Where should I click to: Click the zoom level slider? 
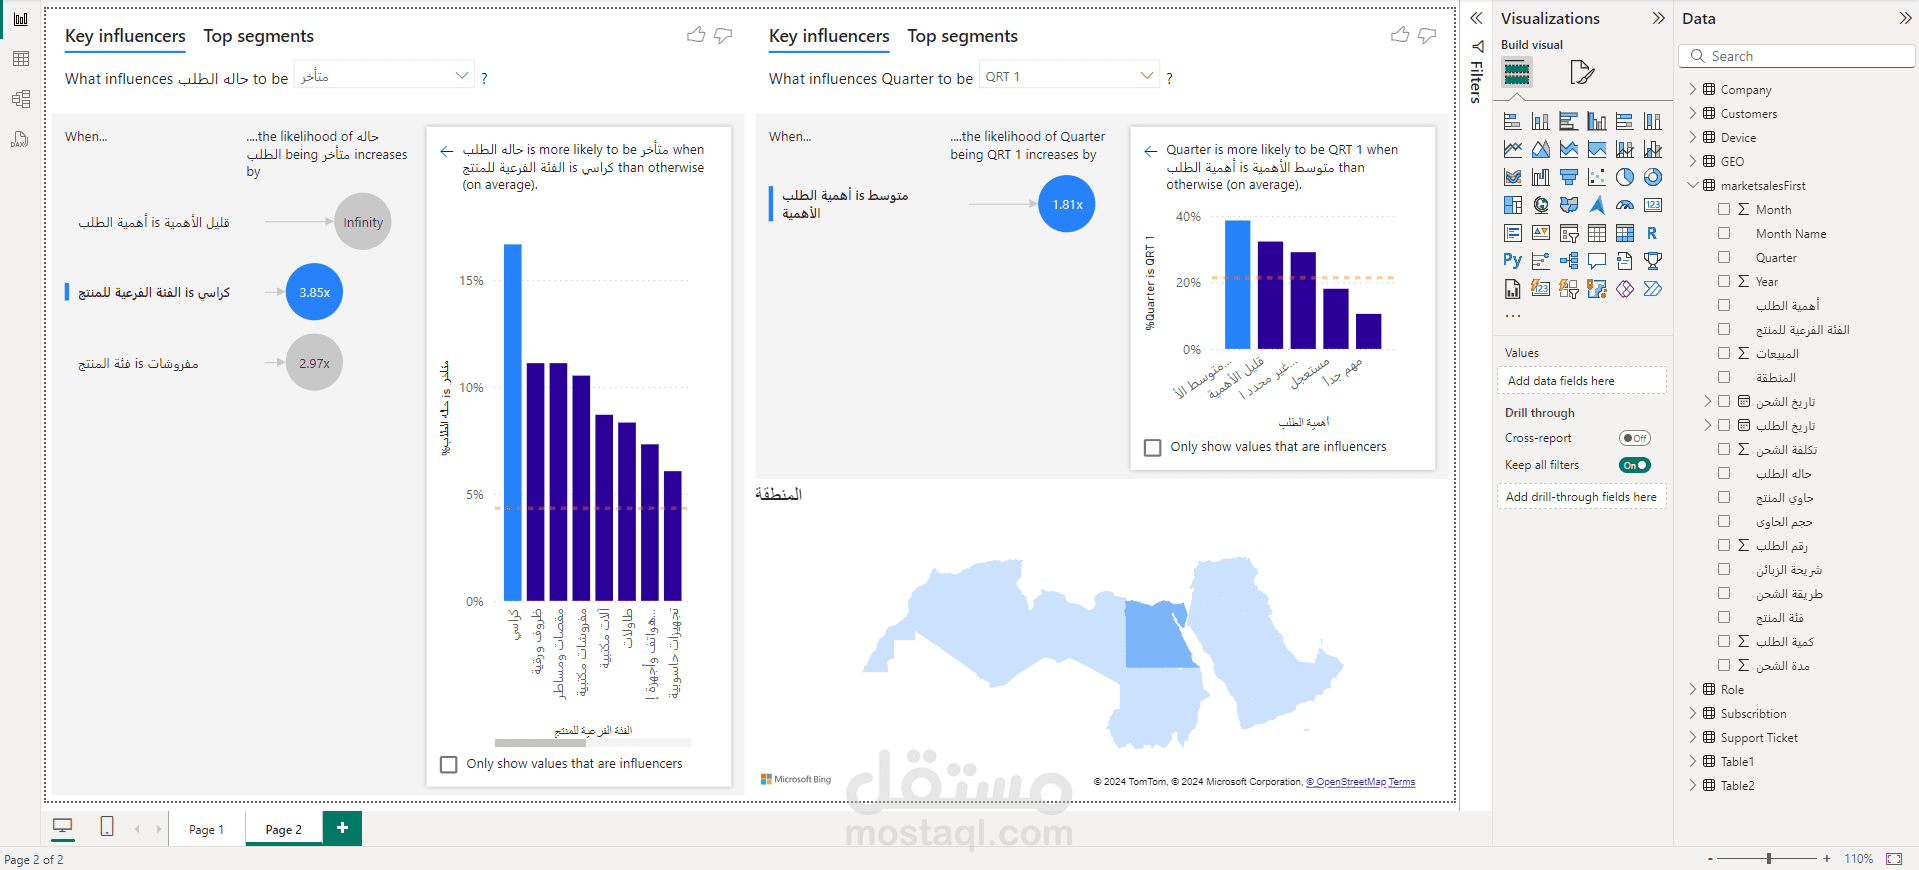[1768, 858]
